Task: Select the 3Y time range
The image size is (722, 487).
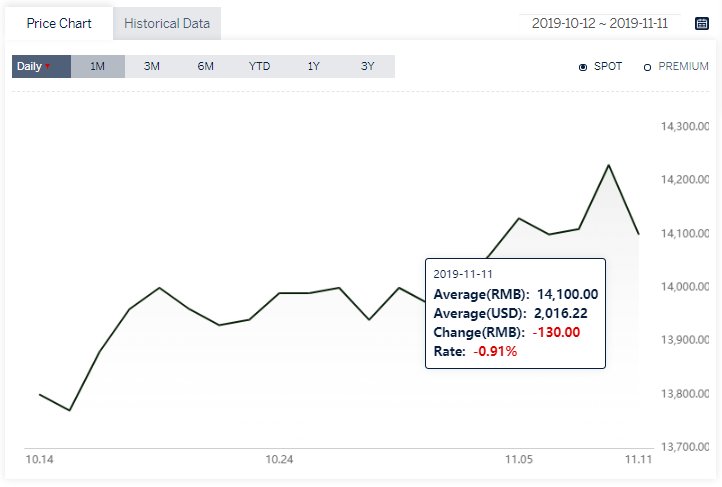Action: [x=367, y=66]
